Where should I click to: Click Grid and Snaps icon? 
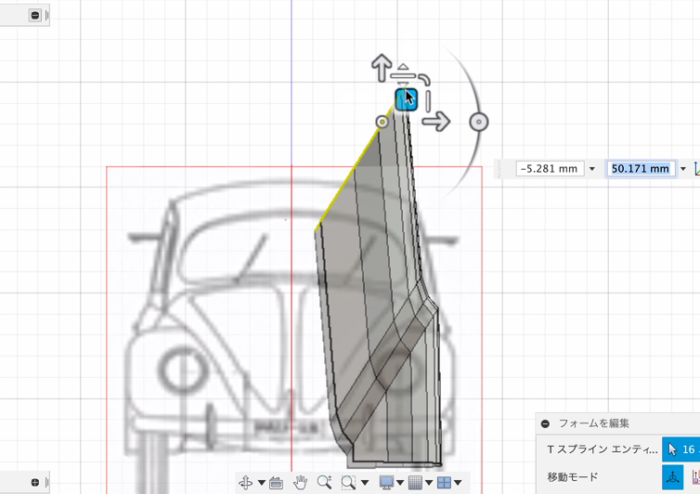point(416,483)
